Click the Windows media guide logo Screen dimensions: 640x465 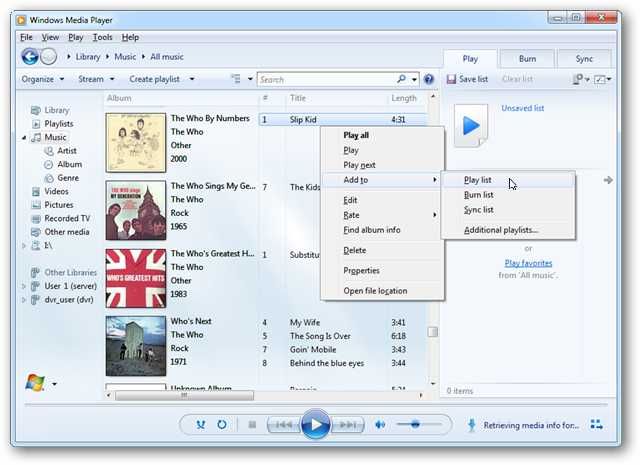point(35,383)
